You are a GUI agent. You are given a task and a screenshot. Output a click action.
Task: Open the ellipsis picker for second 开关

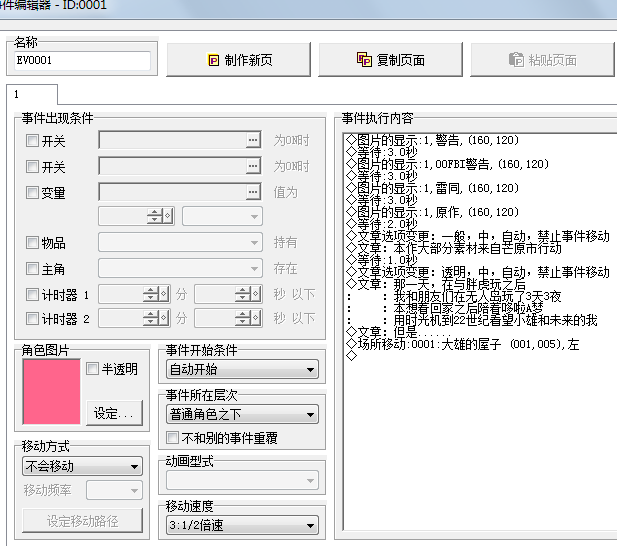click(253, 166)
